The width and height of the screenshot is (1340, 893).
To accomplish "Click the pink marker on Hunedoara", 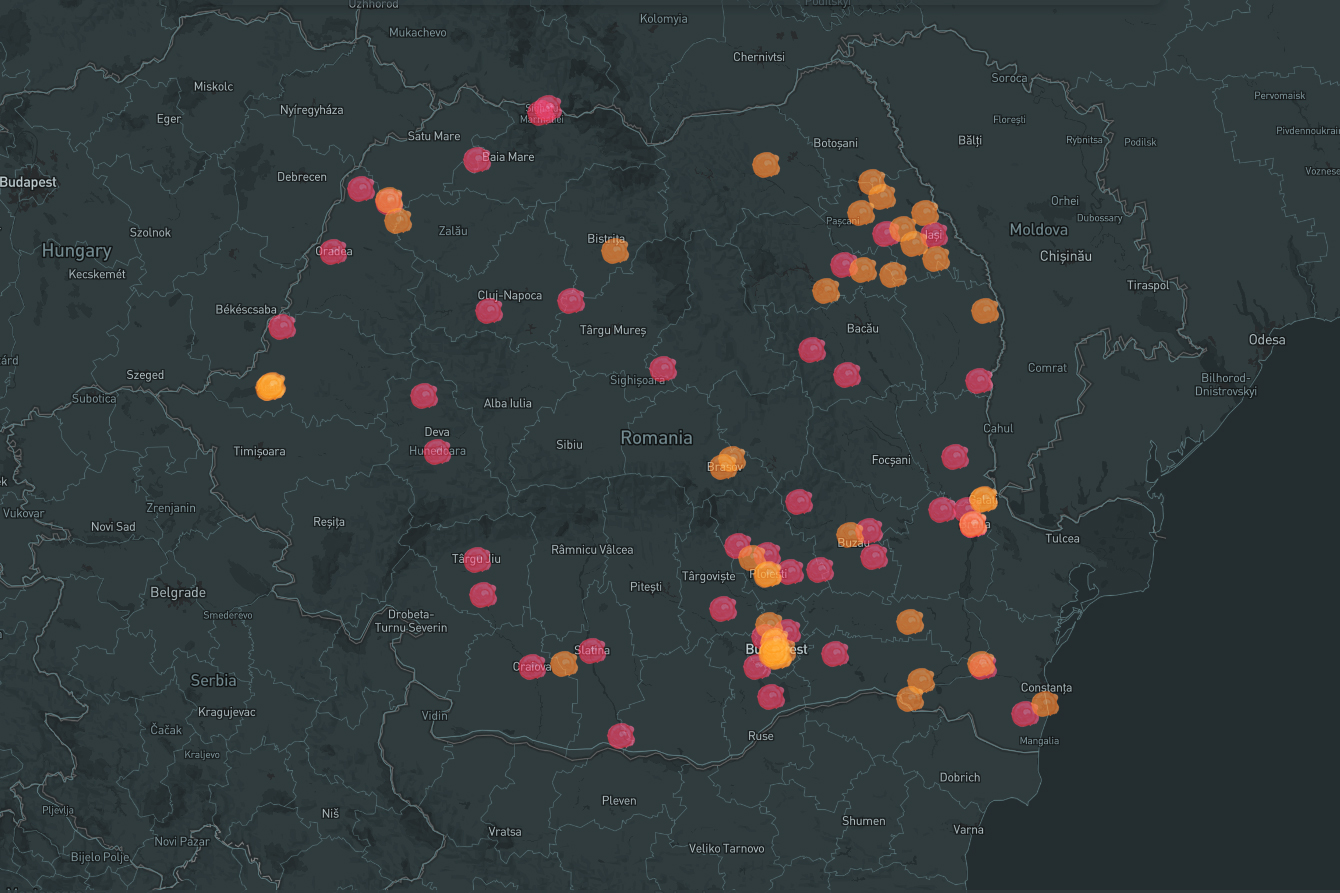I will pos(437,452).
